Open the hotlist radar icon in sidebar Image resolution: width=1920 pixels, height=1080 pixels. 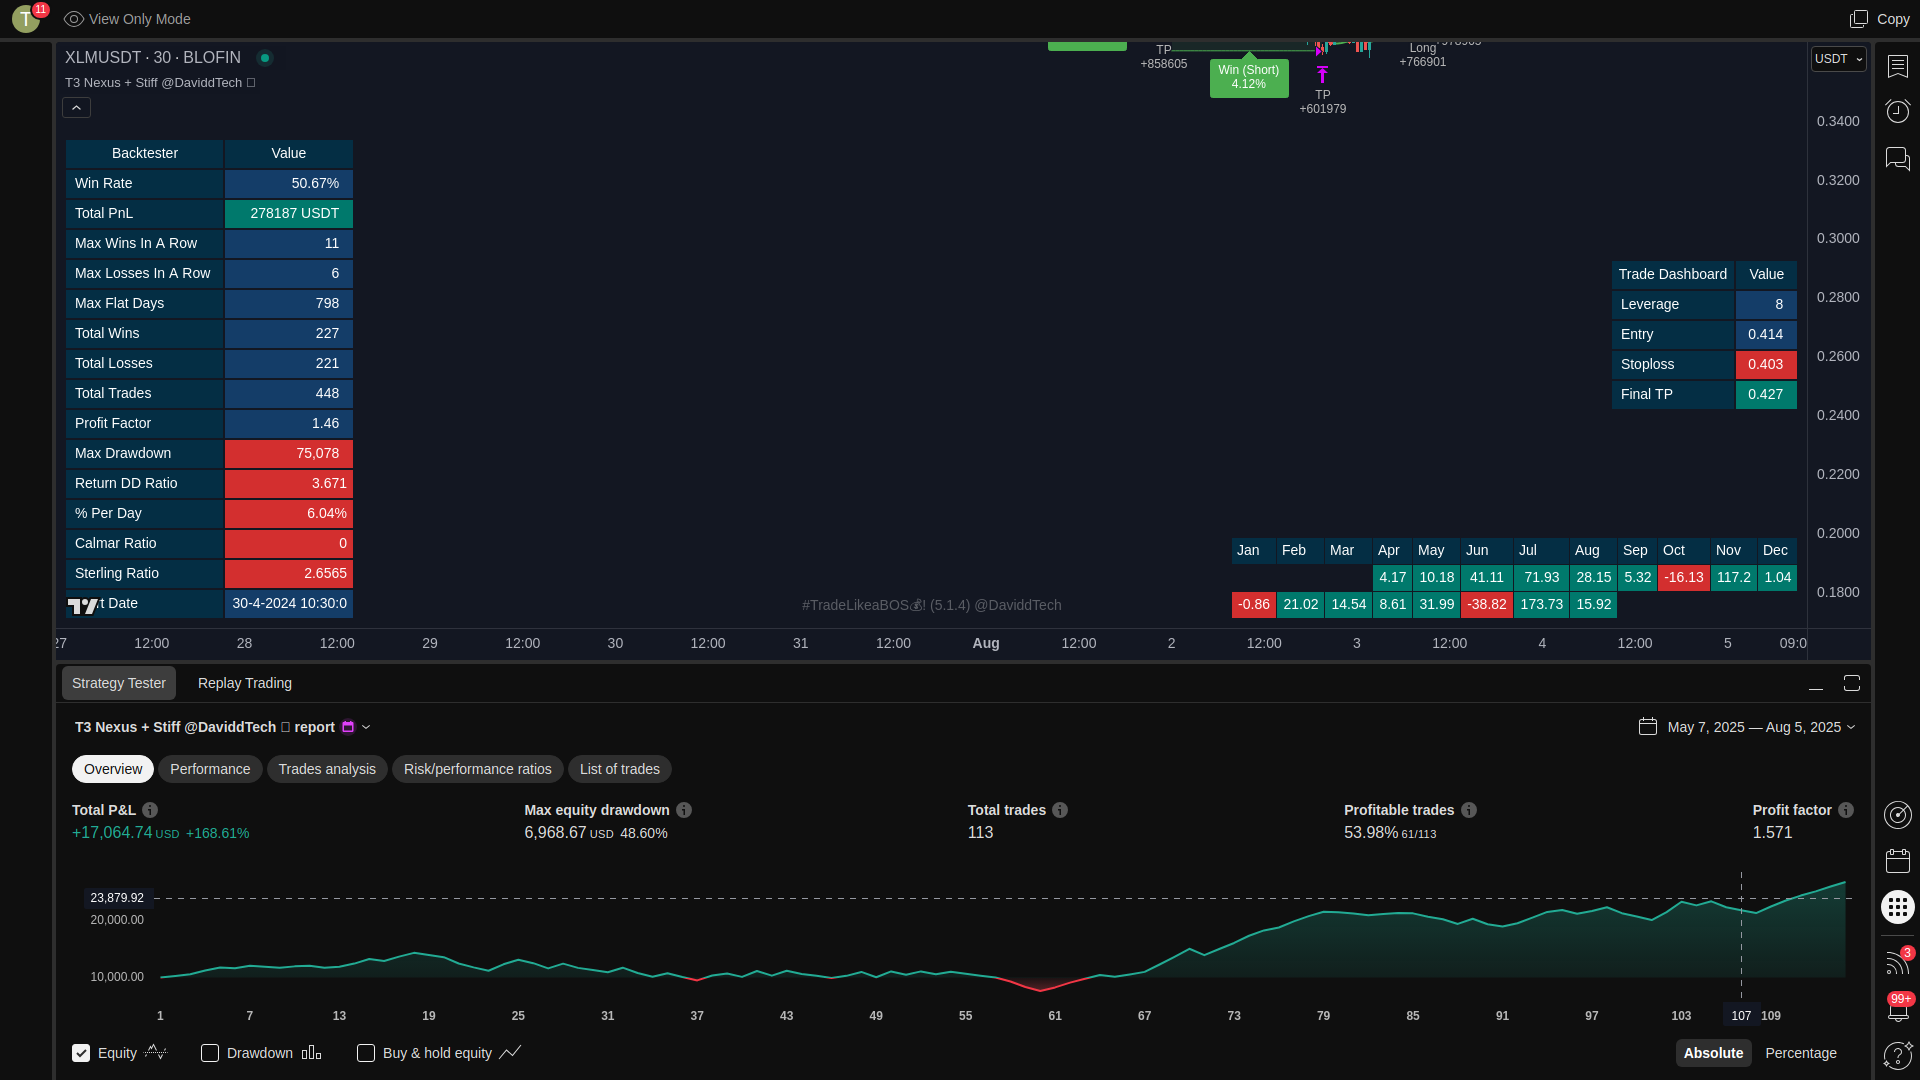pyautogui.click(x=1898, y=815)
